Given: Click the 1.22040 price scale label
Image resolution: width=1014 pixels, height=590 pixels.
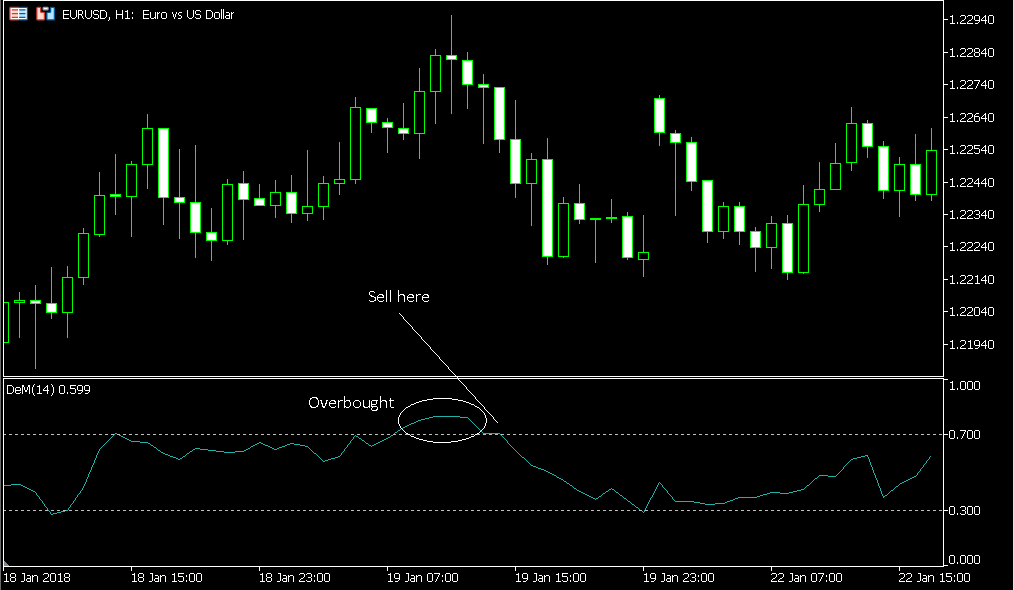Looking at the screenshot, I should 971,312.
